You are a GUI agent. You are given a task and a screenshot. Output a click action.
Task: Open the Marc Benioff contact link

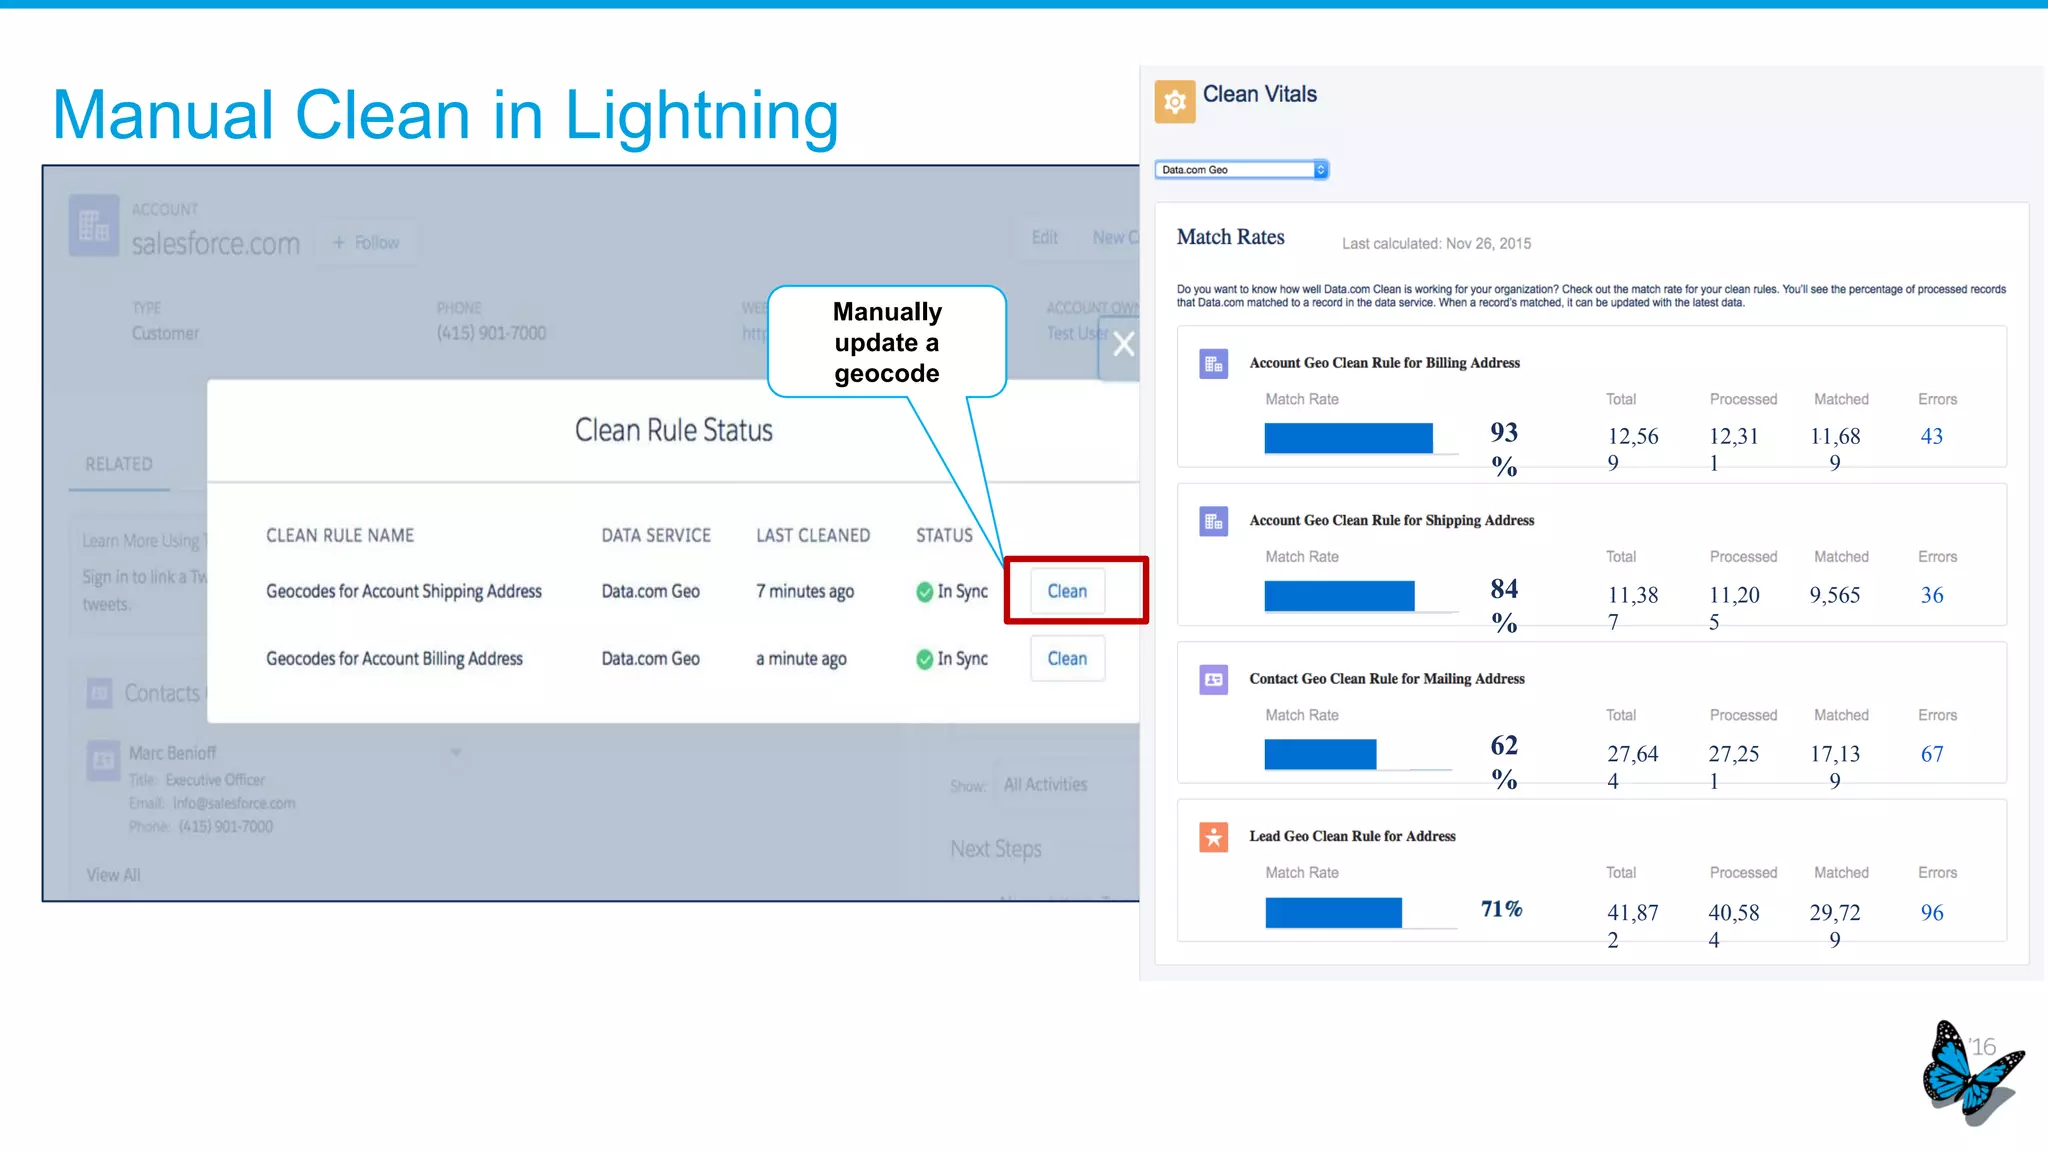tap(172, 752)
